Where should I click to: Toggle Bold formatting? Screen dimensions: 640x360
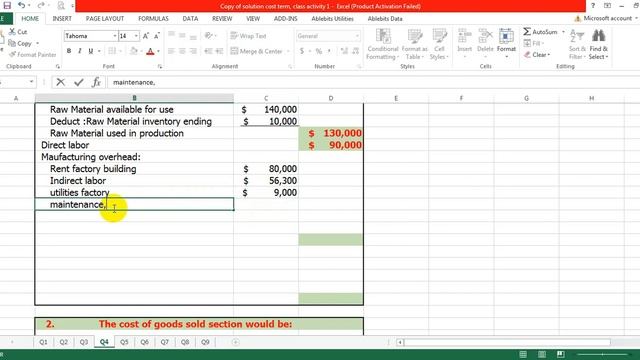point(69,51)
